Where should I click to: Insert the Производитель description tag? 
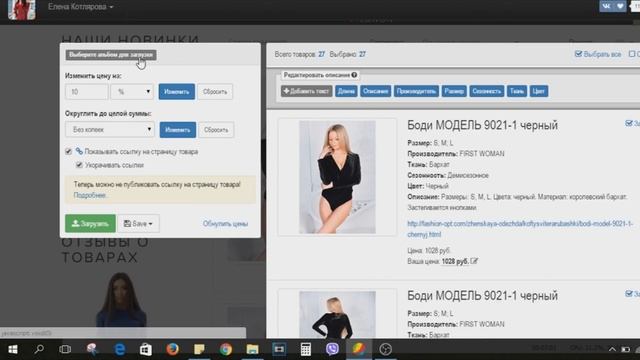pyautogui.click(x=416, y=91)
